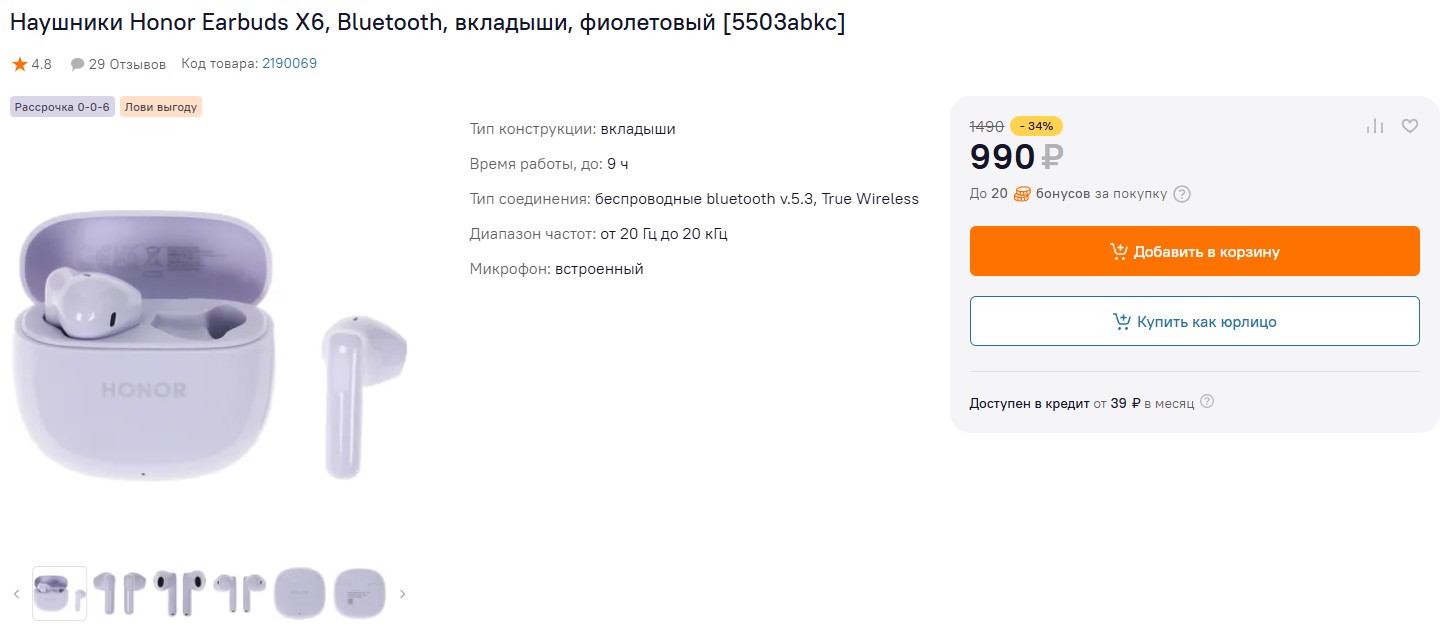This screenshot has height=636, width=1447.
Task: Select the Лови выгоду badge
Action: pyautogui.click(x=161, y=107)
